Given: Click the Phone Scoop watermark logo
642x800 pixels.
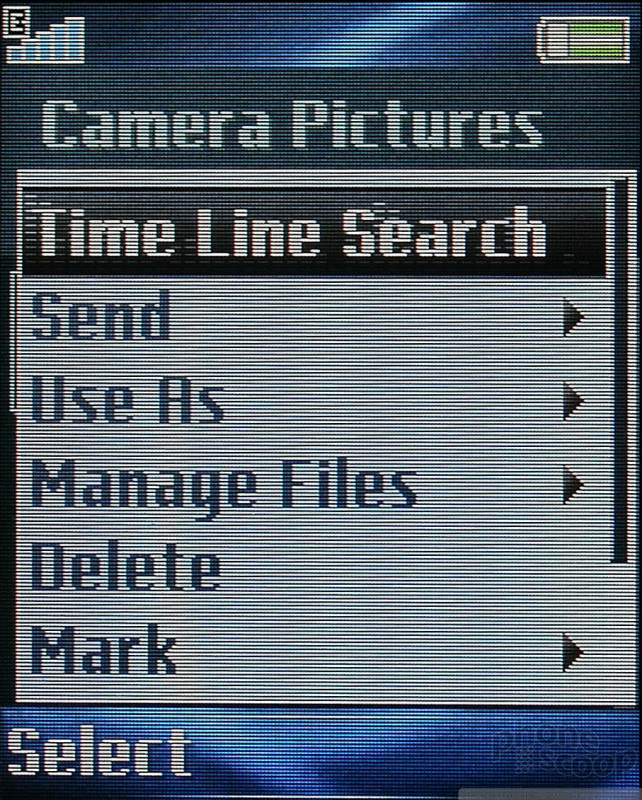Looking at the screenshot, I should [566, 753].
